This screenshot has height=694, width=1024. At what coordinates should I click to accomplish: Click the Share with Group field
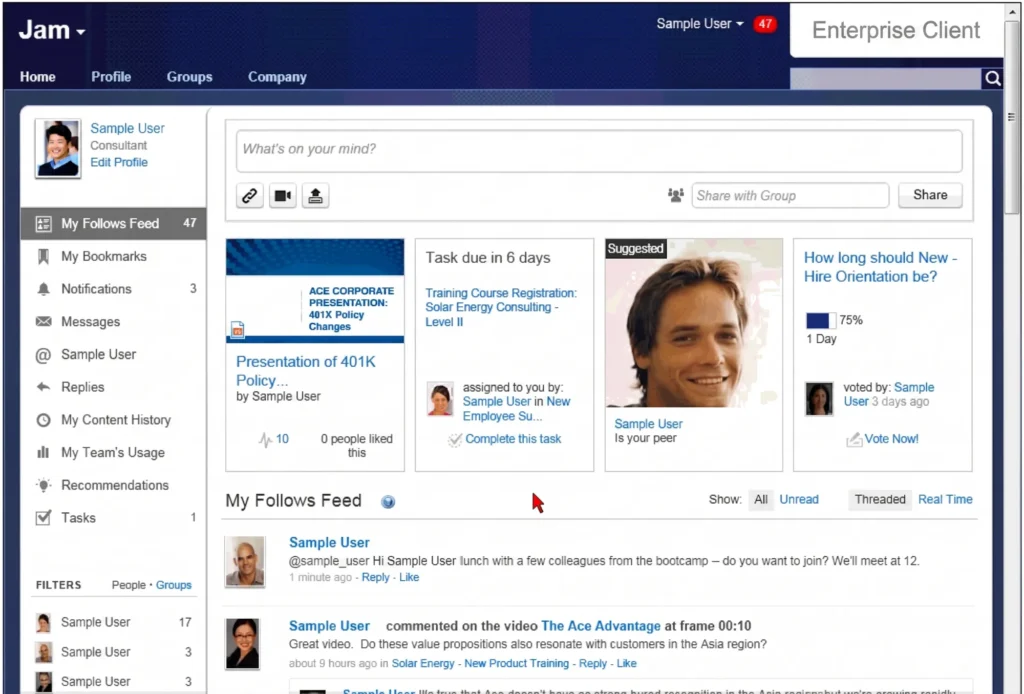(x=790, y=195)
